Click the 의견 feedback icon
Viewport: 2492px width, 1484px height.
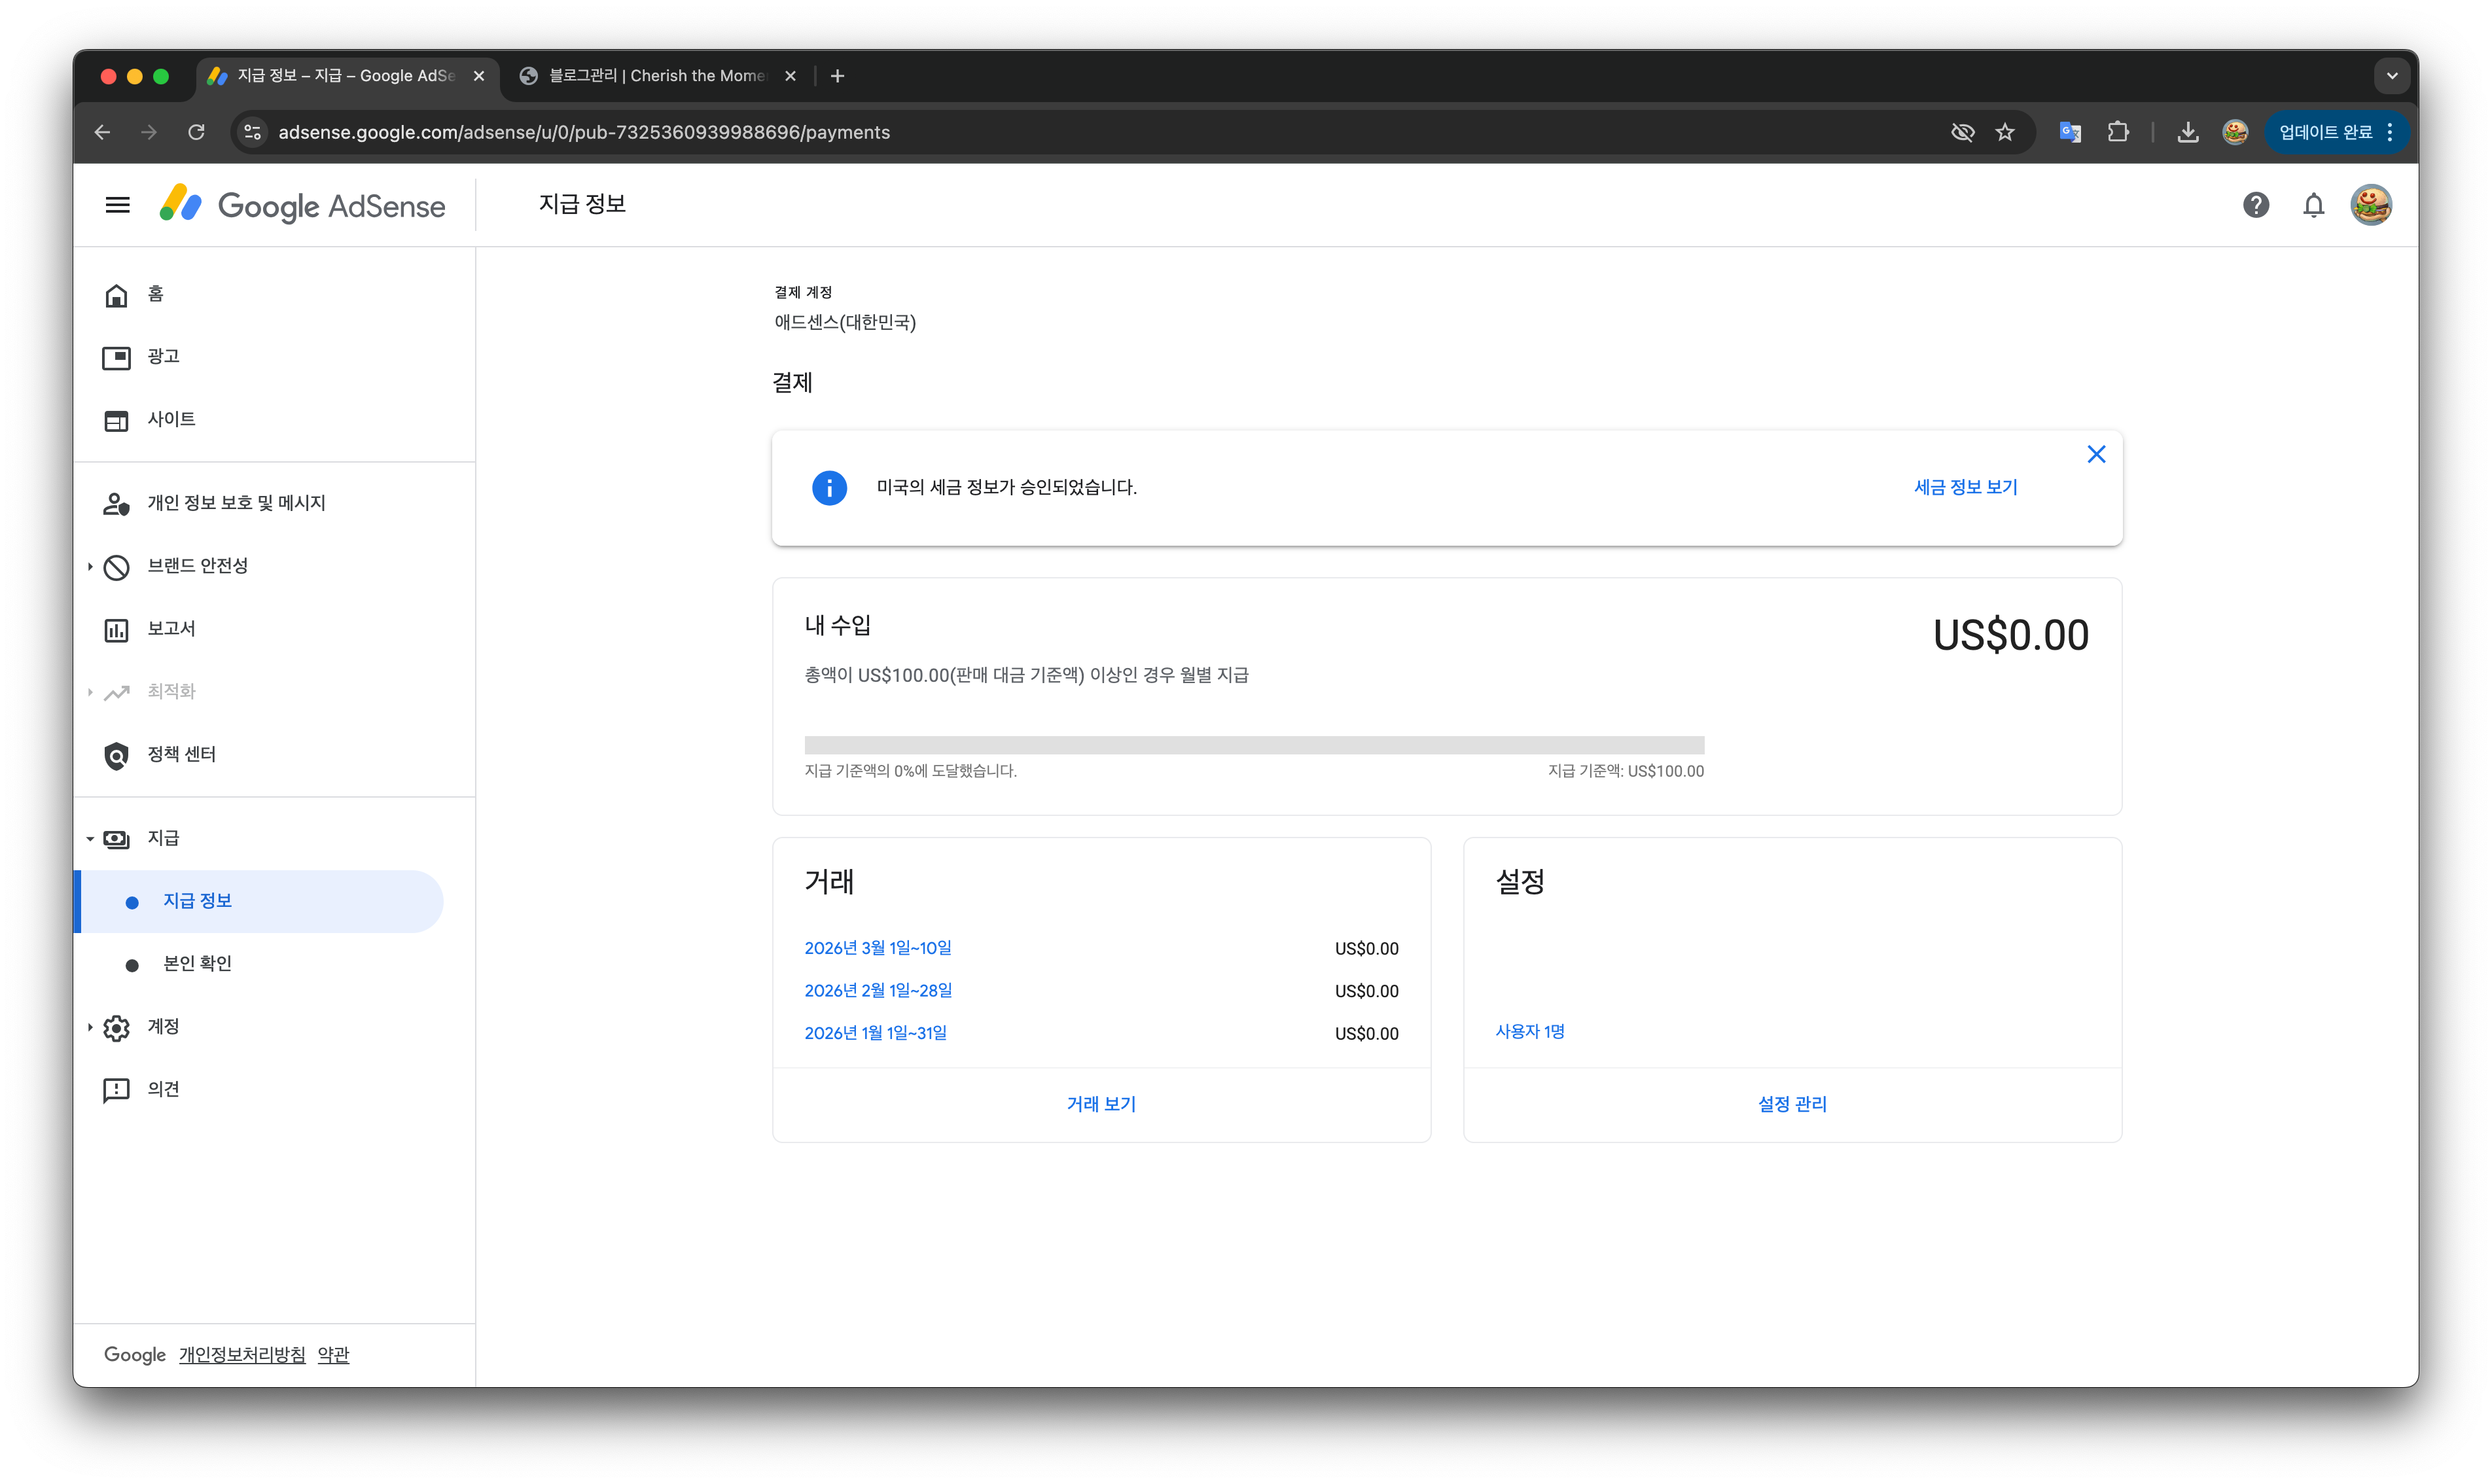[116, 1090]
